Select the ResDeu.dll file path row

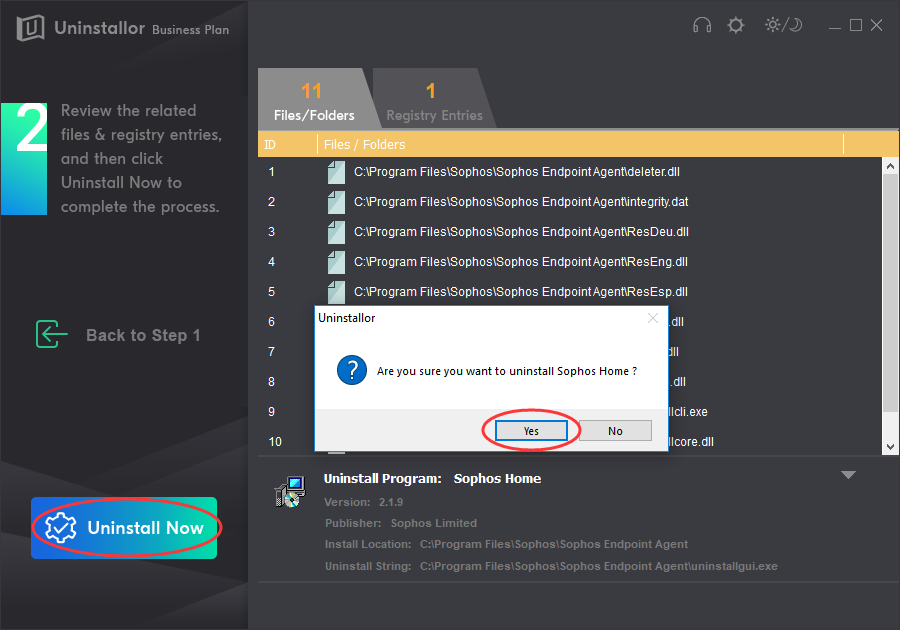(521, 232)
